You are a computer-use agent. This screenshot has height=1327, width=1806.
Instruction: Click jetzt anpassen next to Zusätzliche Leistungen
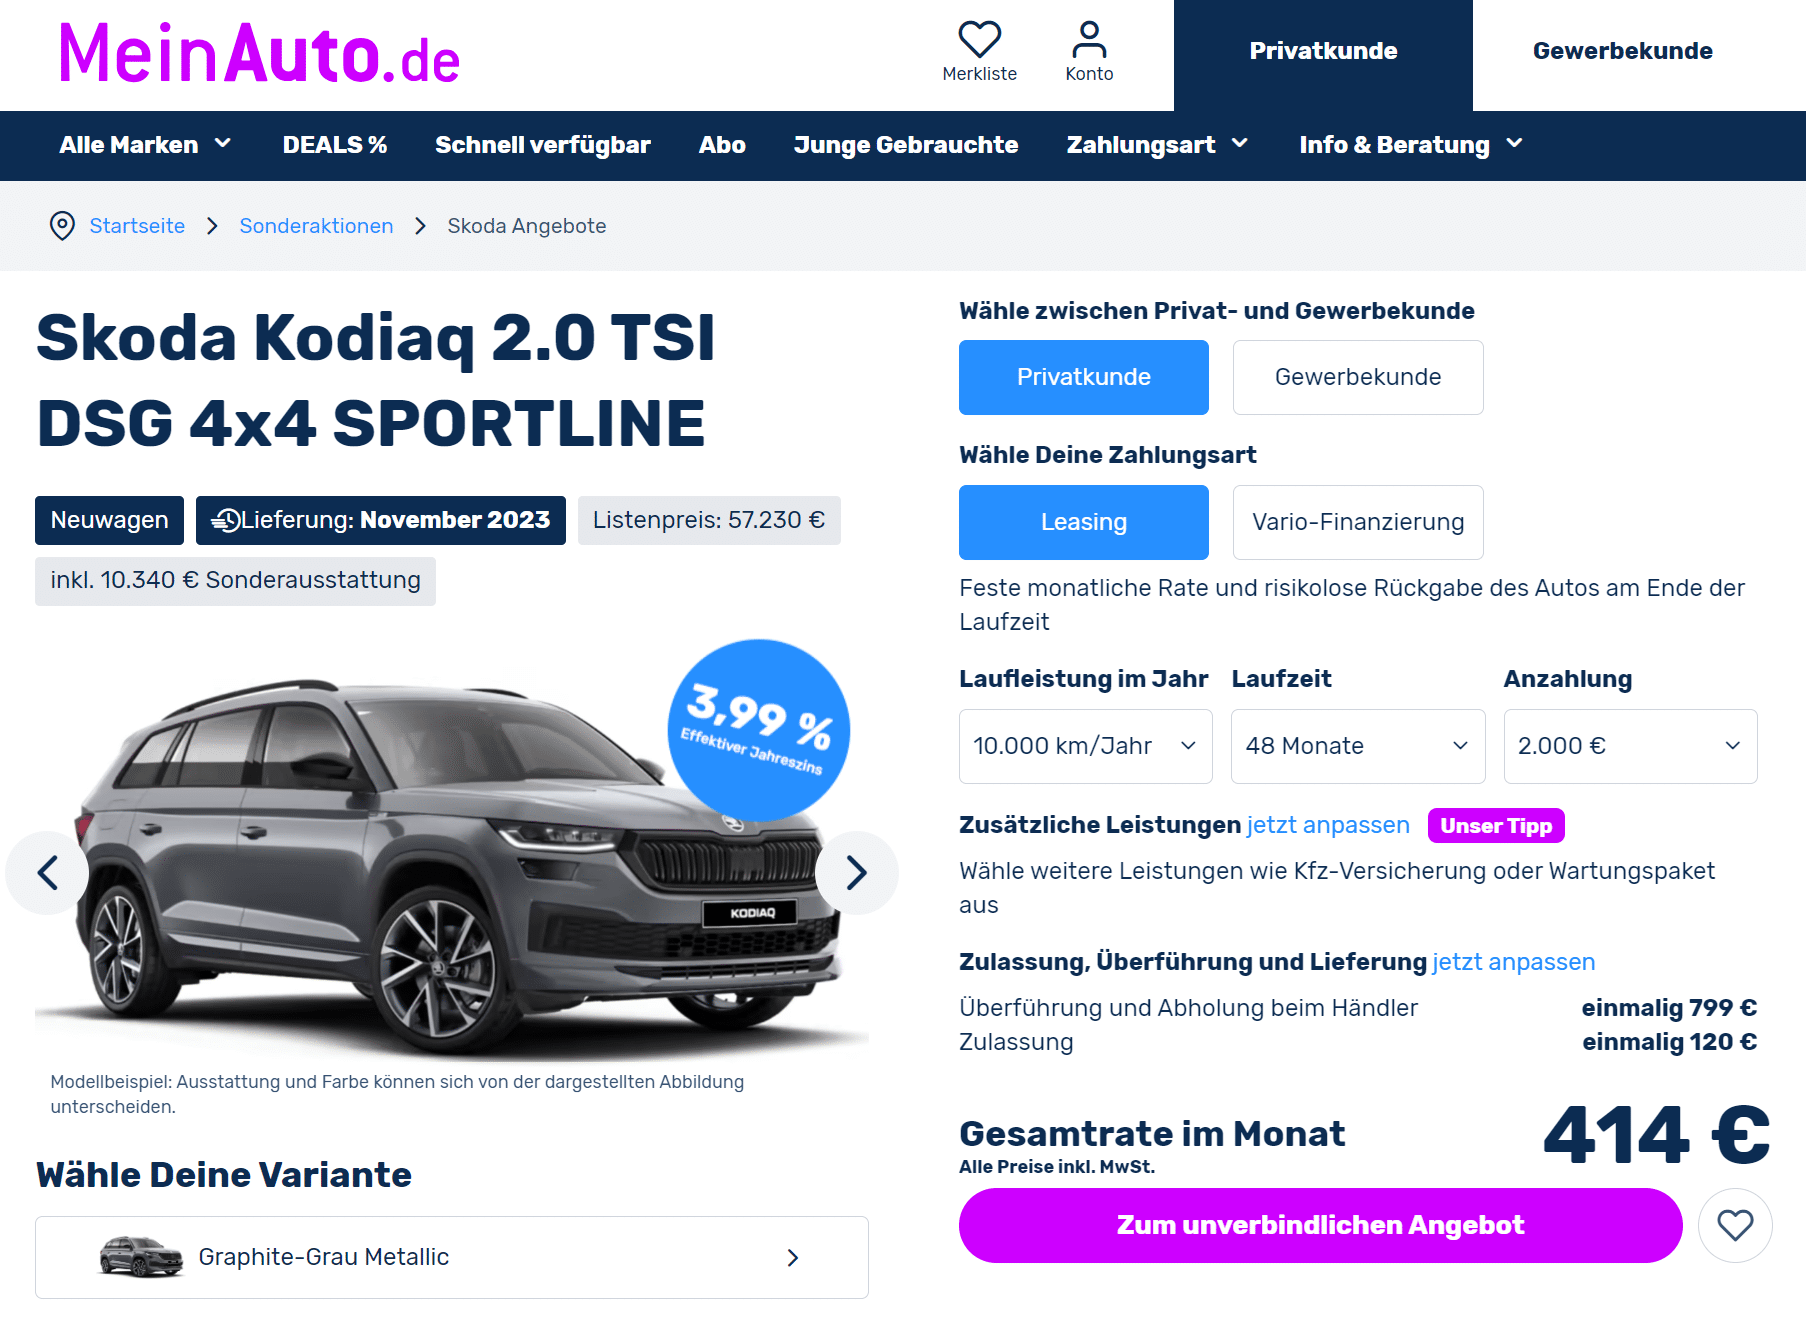coord(1328,825)
